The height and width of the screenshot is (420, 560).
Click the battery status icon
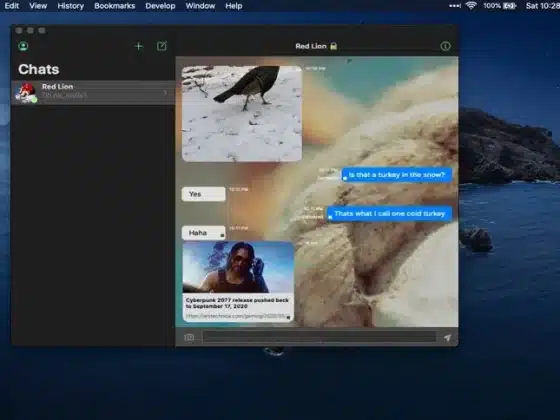click(509, 6)
